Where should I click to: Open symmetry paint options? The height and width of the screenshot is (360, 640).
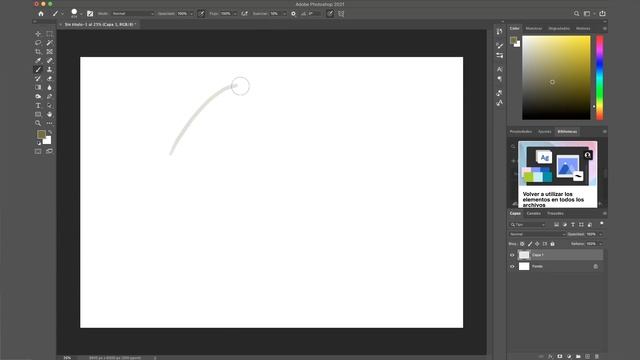[341, 13]
